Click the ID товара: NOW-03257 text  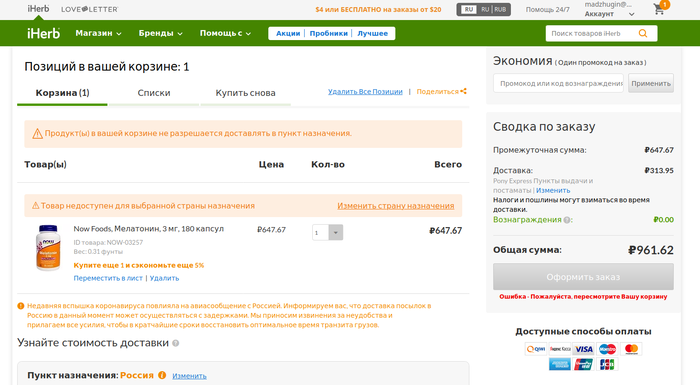point(108,243)
